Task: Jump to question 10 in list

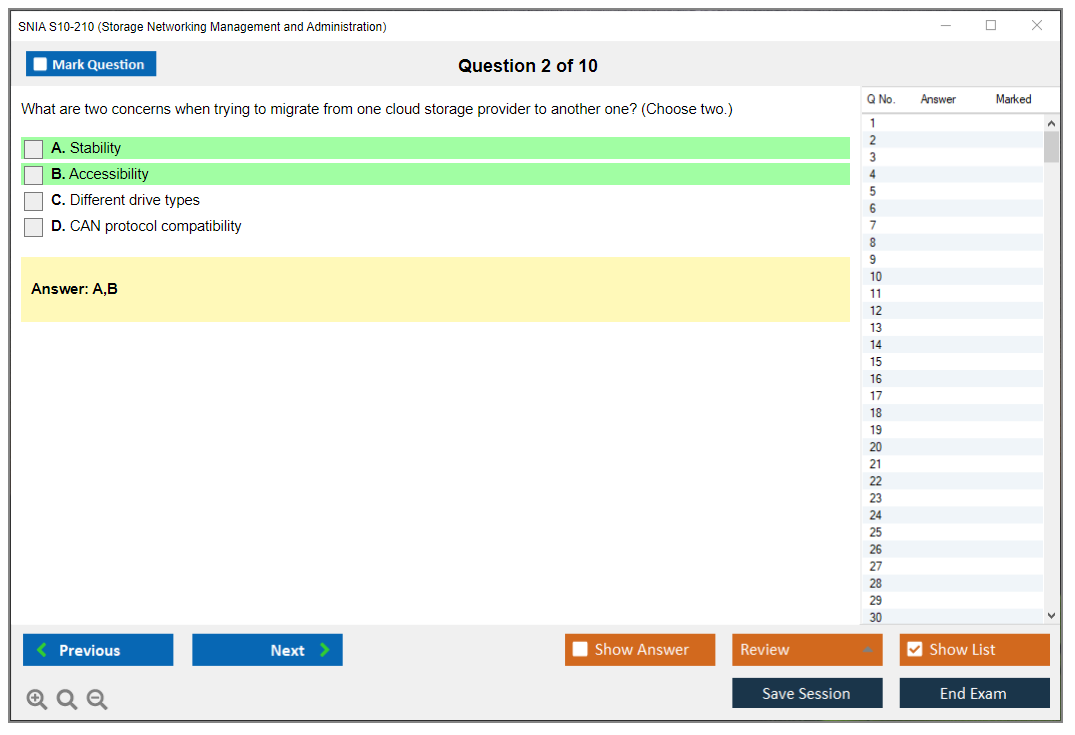Action: pyautogui.click(x=876, y=277)
